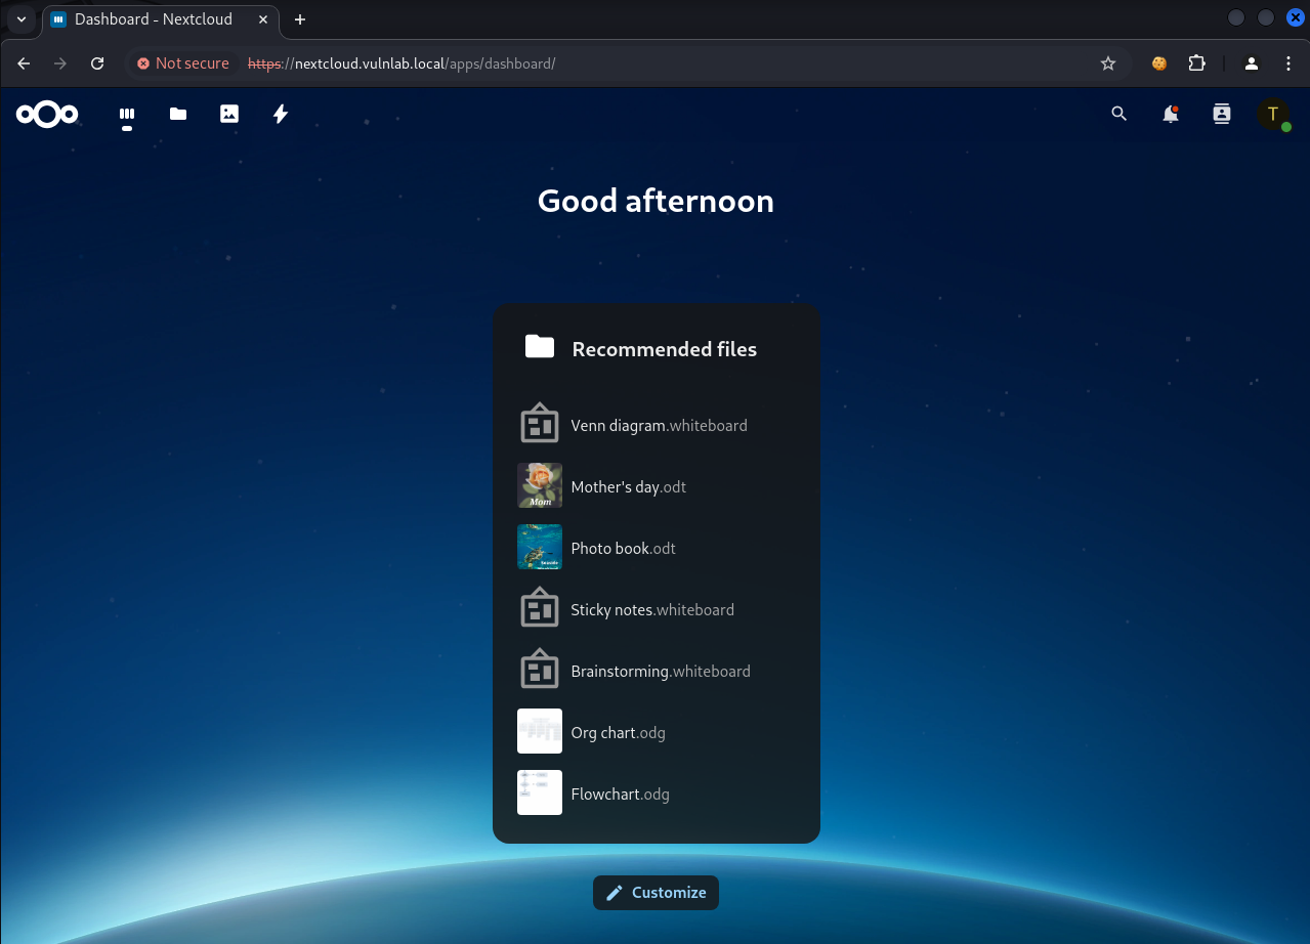1310x944 pixels.
Task: Click the Not secure badge
Action: pyautogui.click(x=183, y=63)
